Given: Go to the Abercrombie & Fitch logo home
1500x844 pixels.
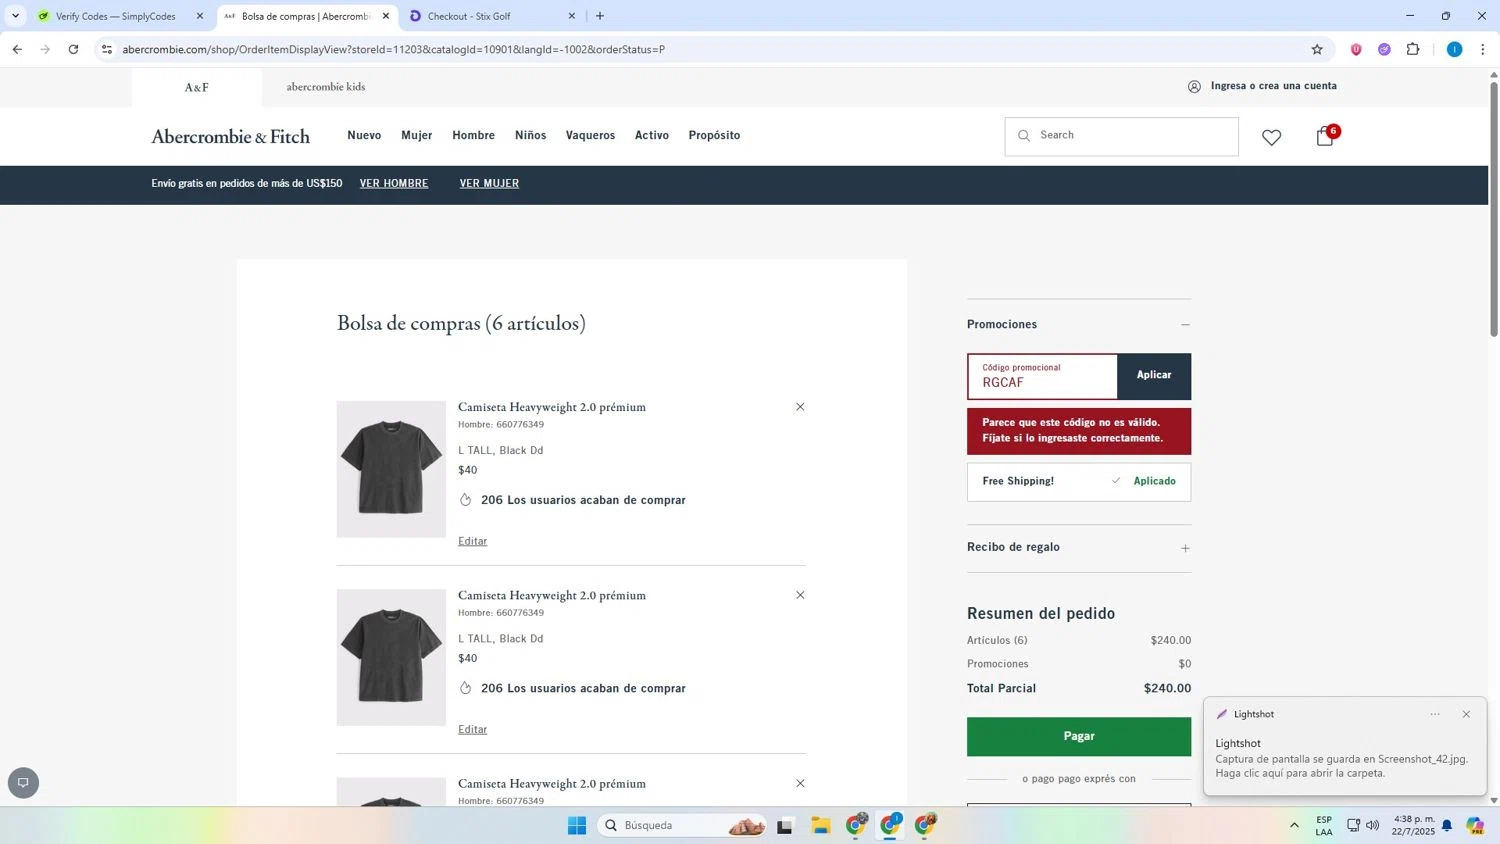Looking at the screenshot, I should point(231,136).
